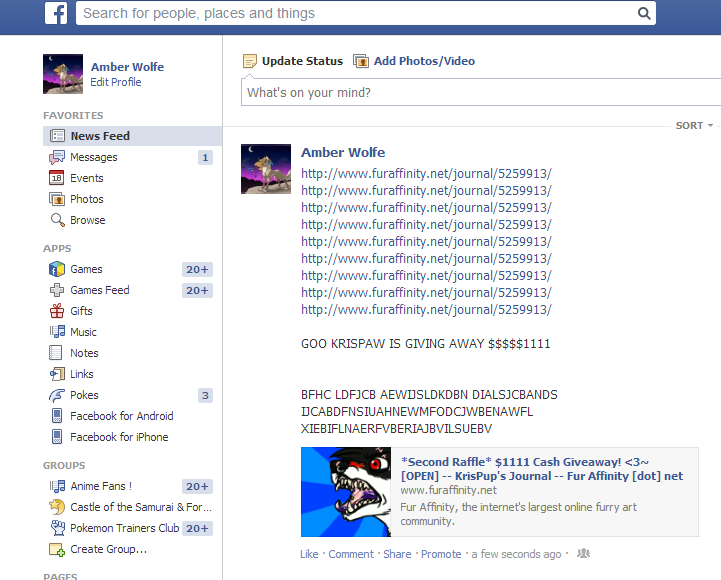Comment on the post
The width and height of the screenshot is (721, 580).
pos(351,554)
